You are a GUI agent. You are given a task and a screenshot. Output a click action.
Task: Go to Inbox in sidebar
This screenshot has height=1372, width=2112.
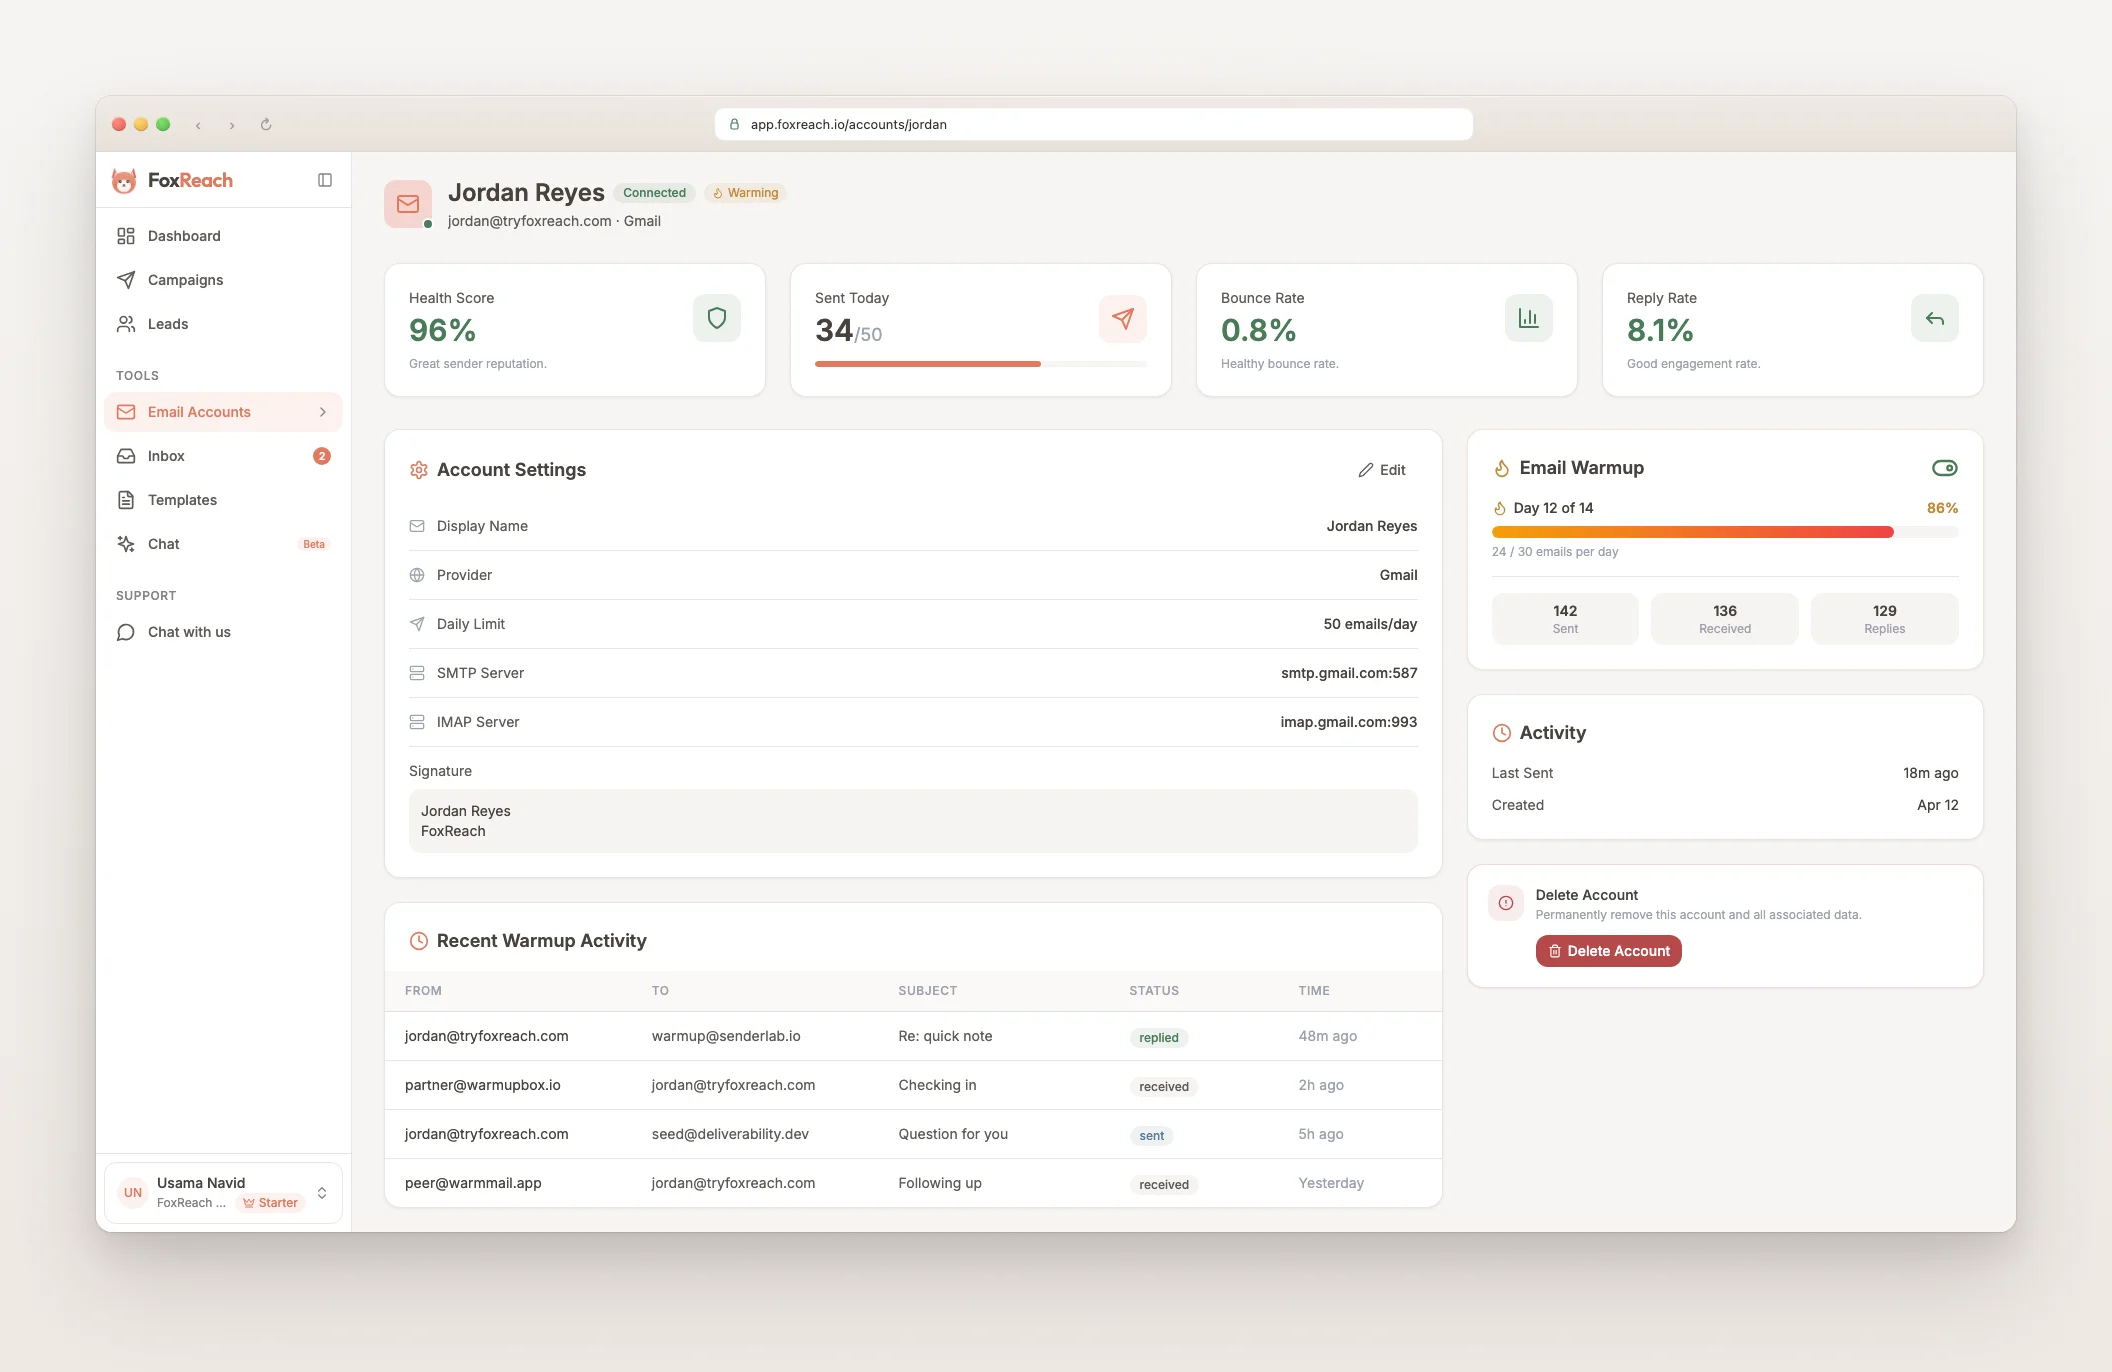(166, 456)
